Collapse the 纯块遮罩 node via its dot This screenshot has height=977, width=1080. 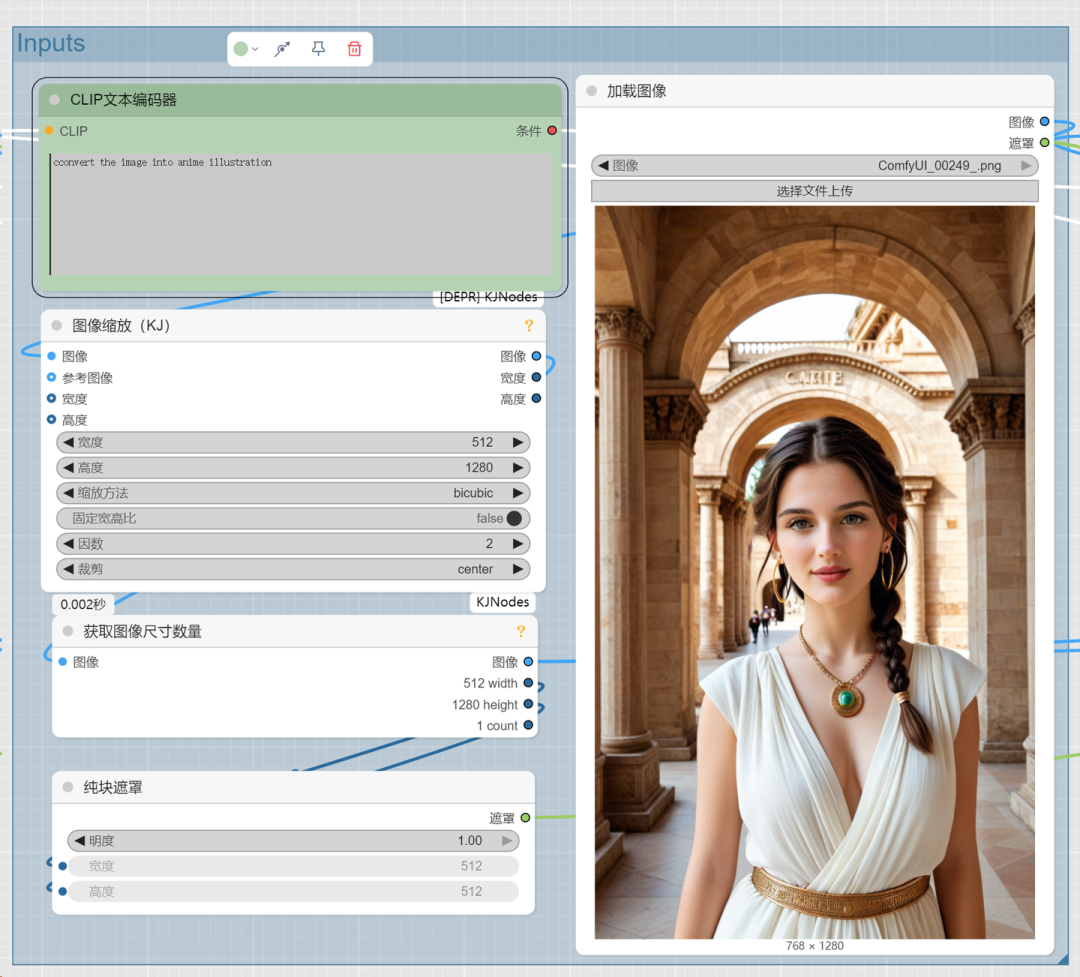[x=68, y=787]
